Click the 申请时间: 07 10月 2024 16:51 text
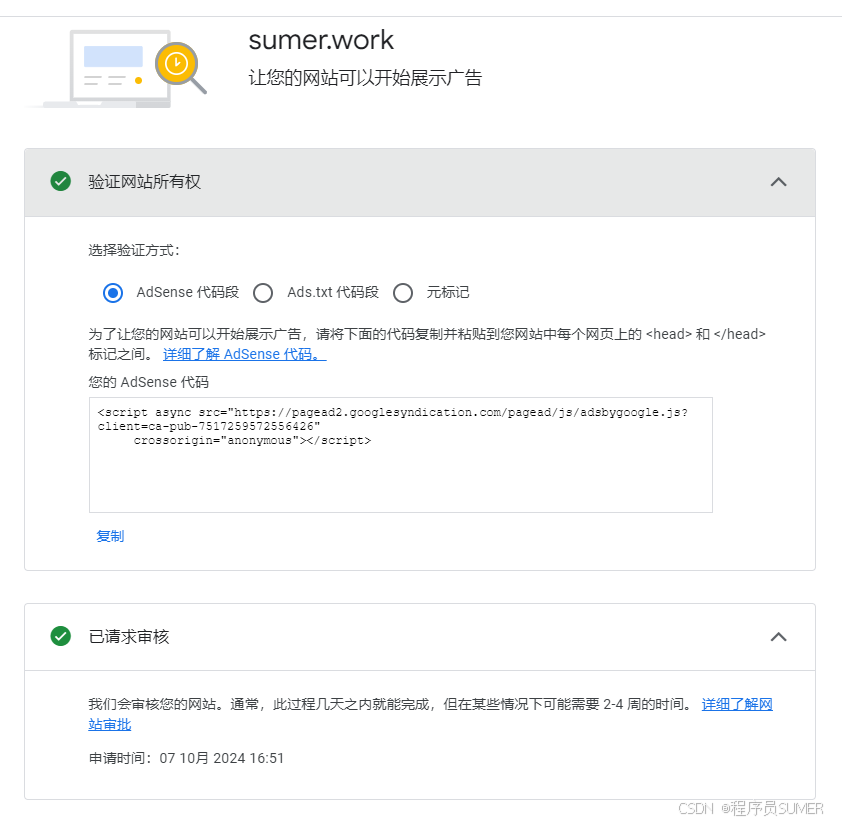This screenshot has height=824, width=842. (x=186, y=758)
